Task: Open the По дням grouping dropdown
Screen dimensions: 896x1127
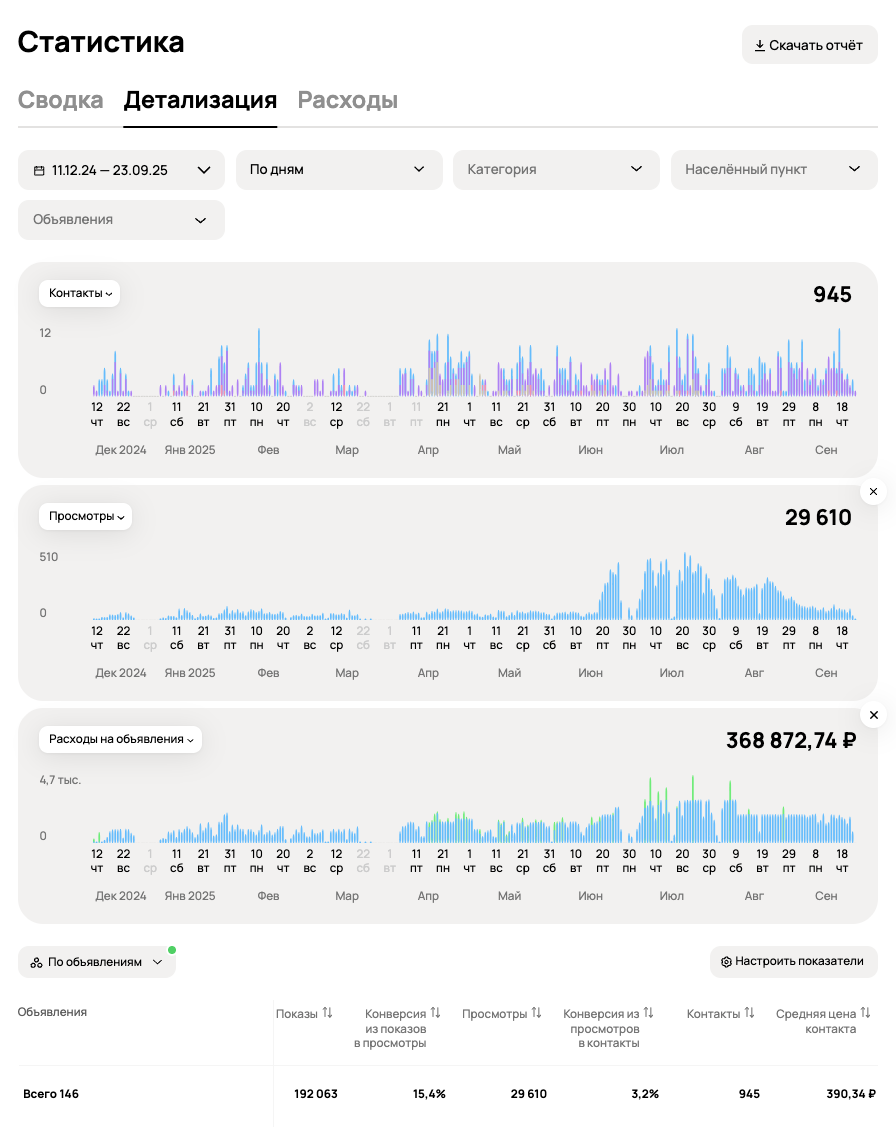Action: pyautogui.click(x=339, y=170)
